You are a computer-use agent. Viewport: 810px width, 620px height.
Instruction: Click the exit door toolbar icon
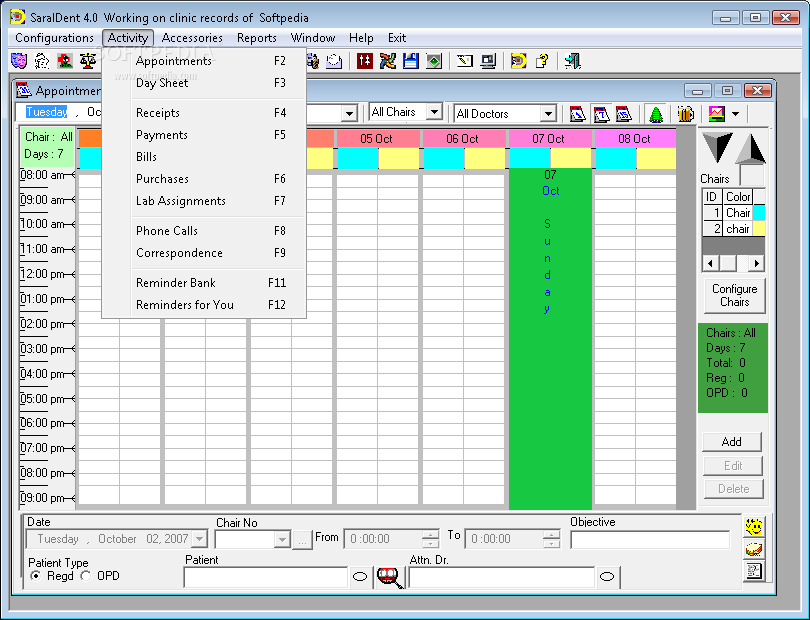pyautogui.click(x=572, y=61)
